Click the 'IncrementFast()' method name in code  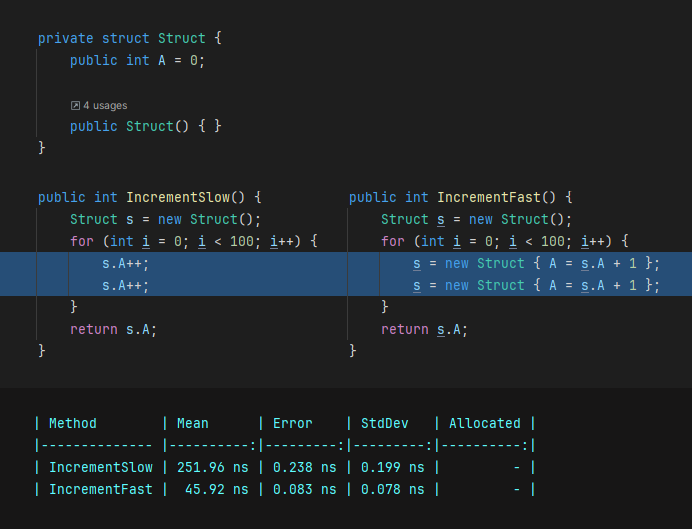coord(496,197)
